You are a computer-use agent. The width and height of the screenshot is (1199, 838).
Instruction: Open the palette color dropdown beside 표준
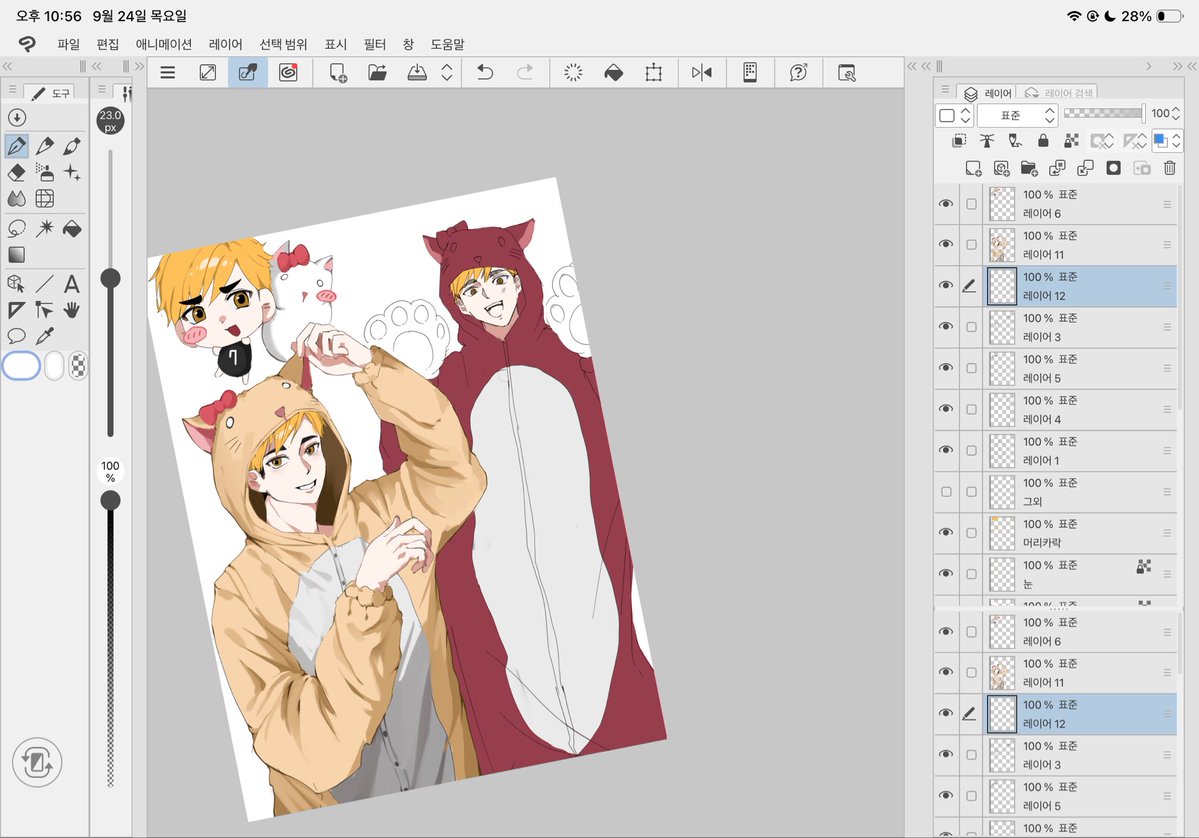point(954,115)
